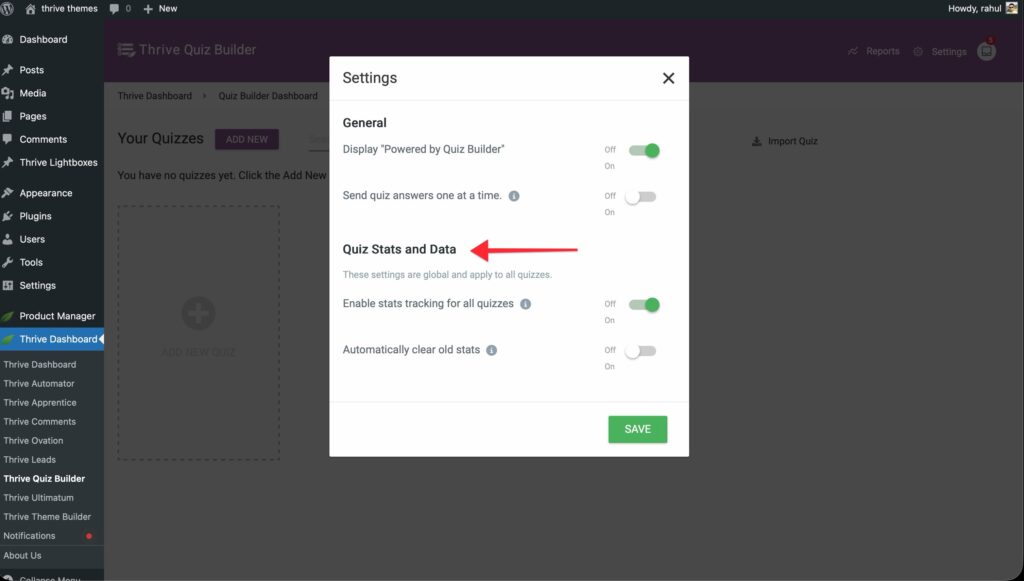Open Thrive Leads submenu item
The height and width of the screenshot is (581, 1024).
pyautogui.click(x=29, y=460)
